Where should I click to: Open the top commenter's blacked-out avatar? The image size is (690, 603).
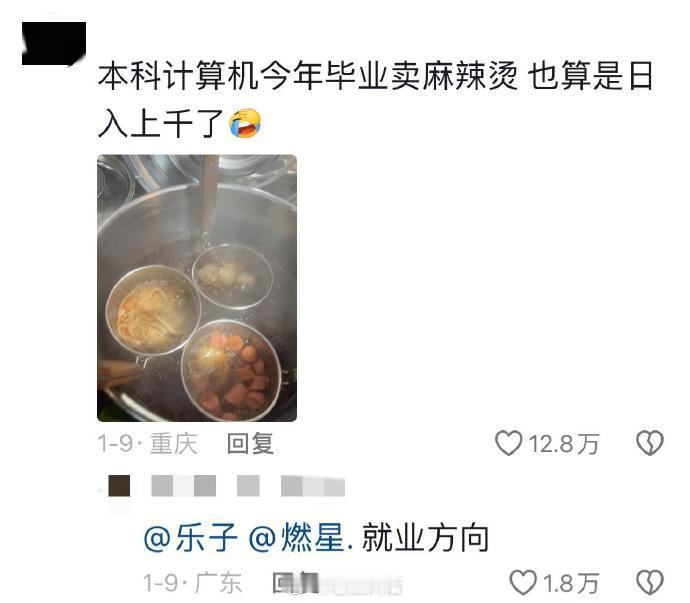(54, 44)
